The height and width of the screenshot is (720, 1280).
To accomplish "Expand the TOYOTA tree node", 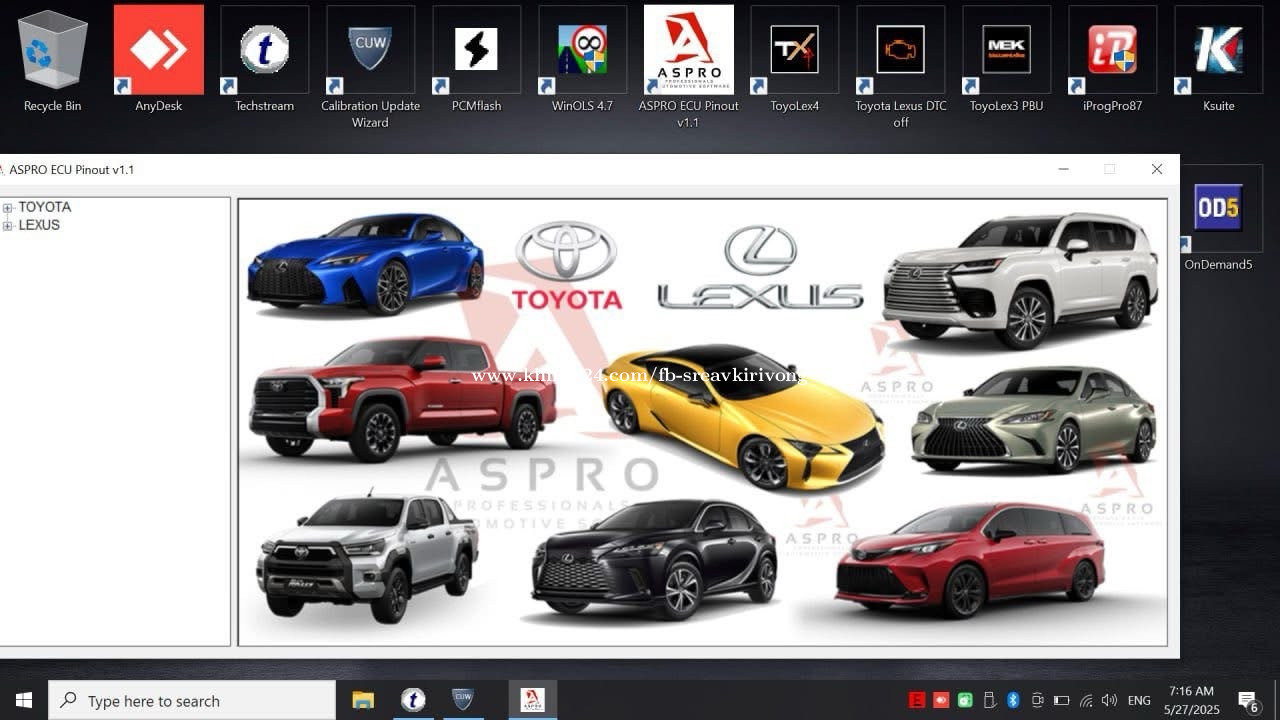I will click(8, 208).
